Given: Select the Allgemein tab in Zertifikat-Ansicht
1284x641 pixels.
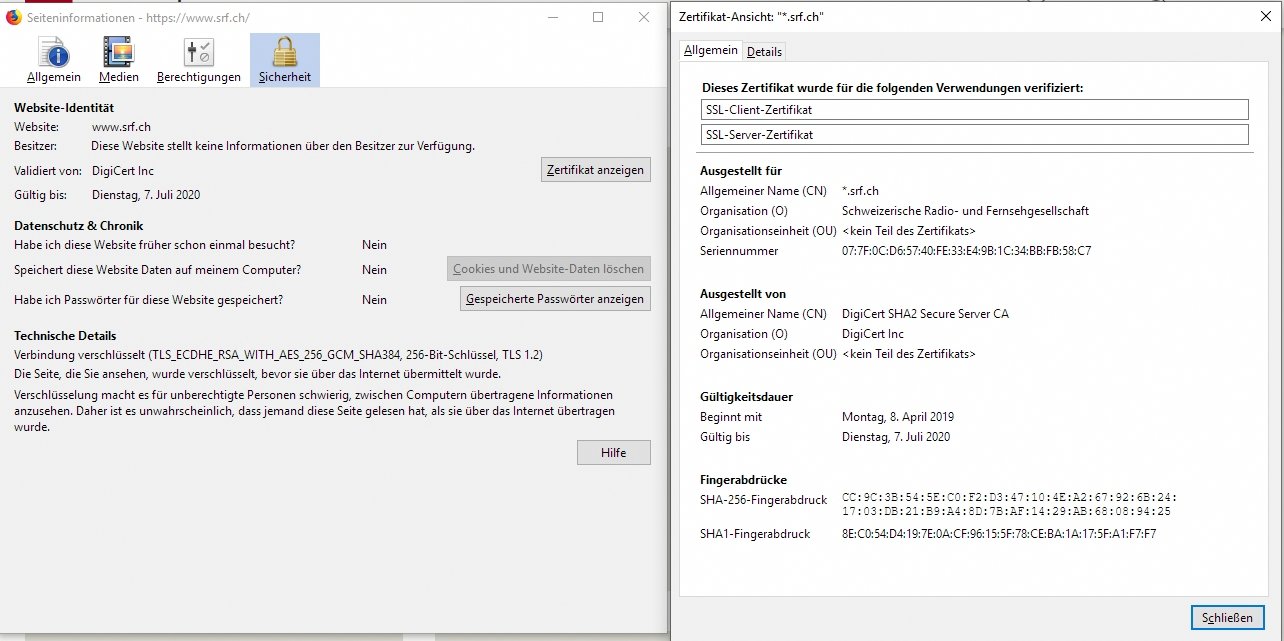Looking at the screenshot, I should point(711,50).
